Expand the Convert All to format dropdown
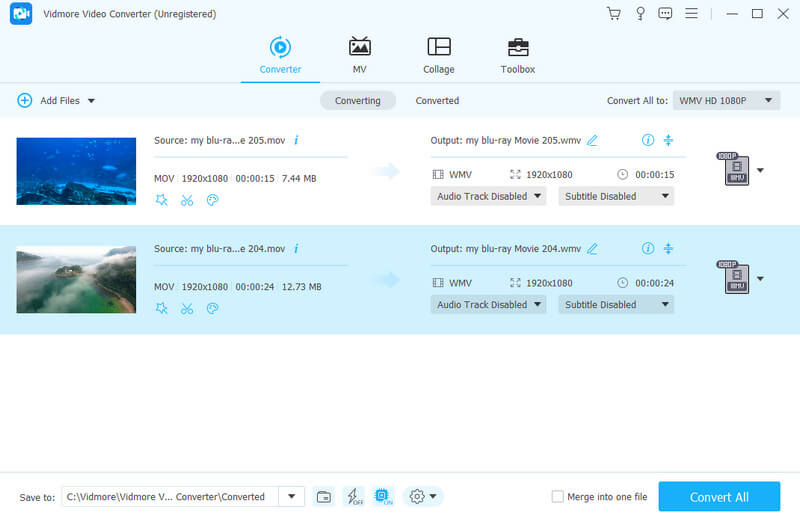The image size is (800, 516). click(x=726, y=101)
